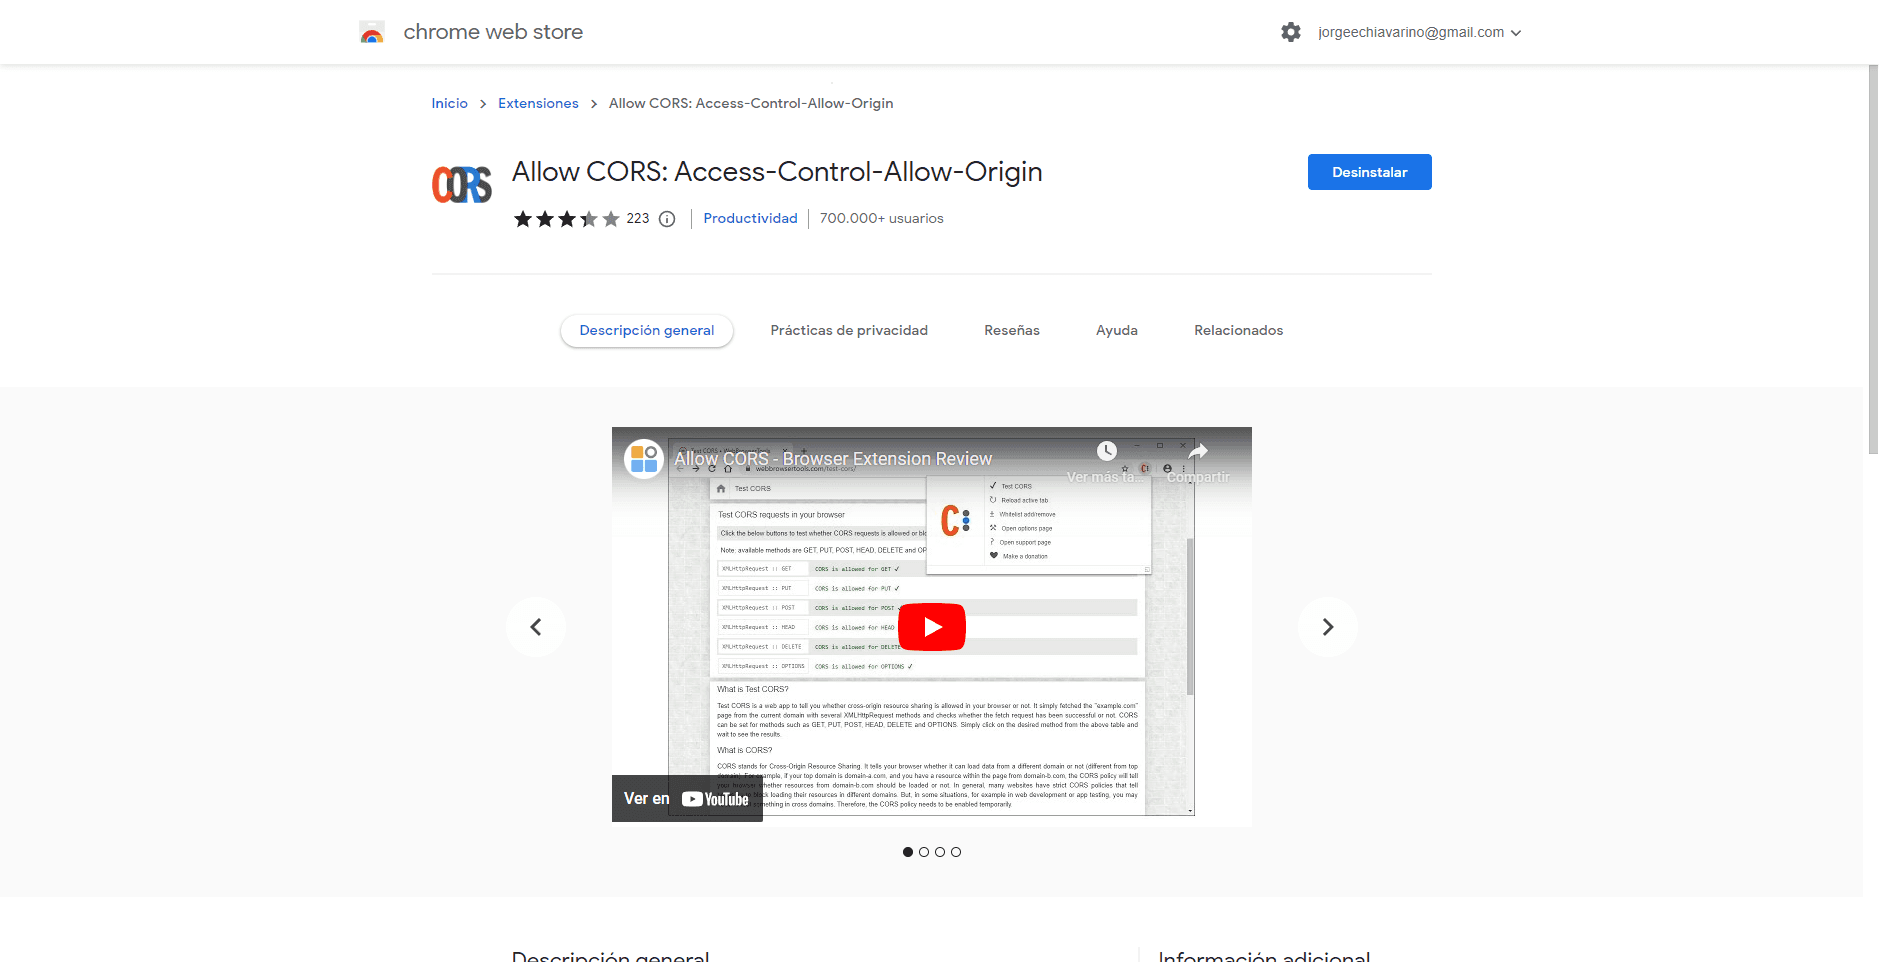Select the third carousel dot indicator
Viewport: 1879px width, 962px height.
pyautogui.click(x=940, y=852)
